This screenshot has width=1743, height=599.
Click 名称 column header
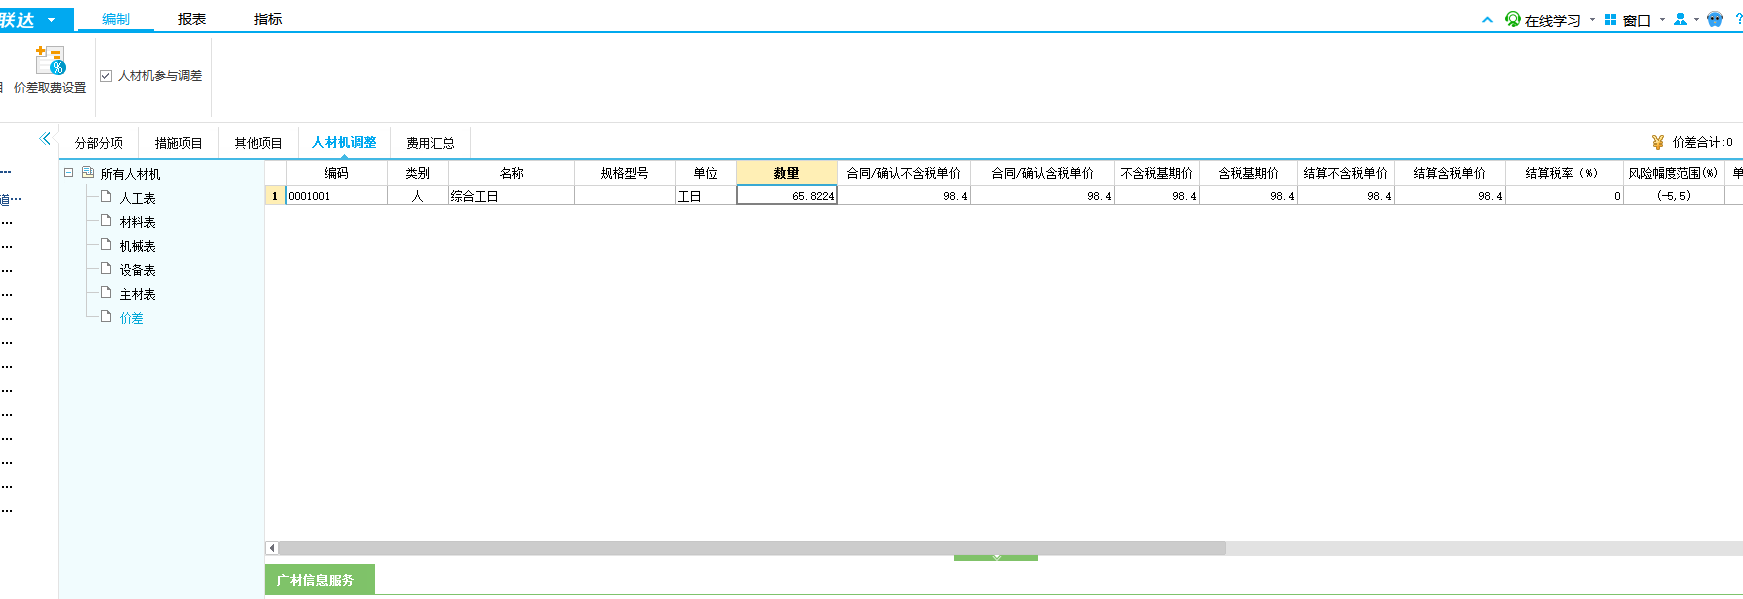pos(512,173)
